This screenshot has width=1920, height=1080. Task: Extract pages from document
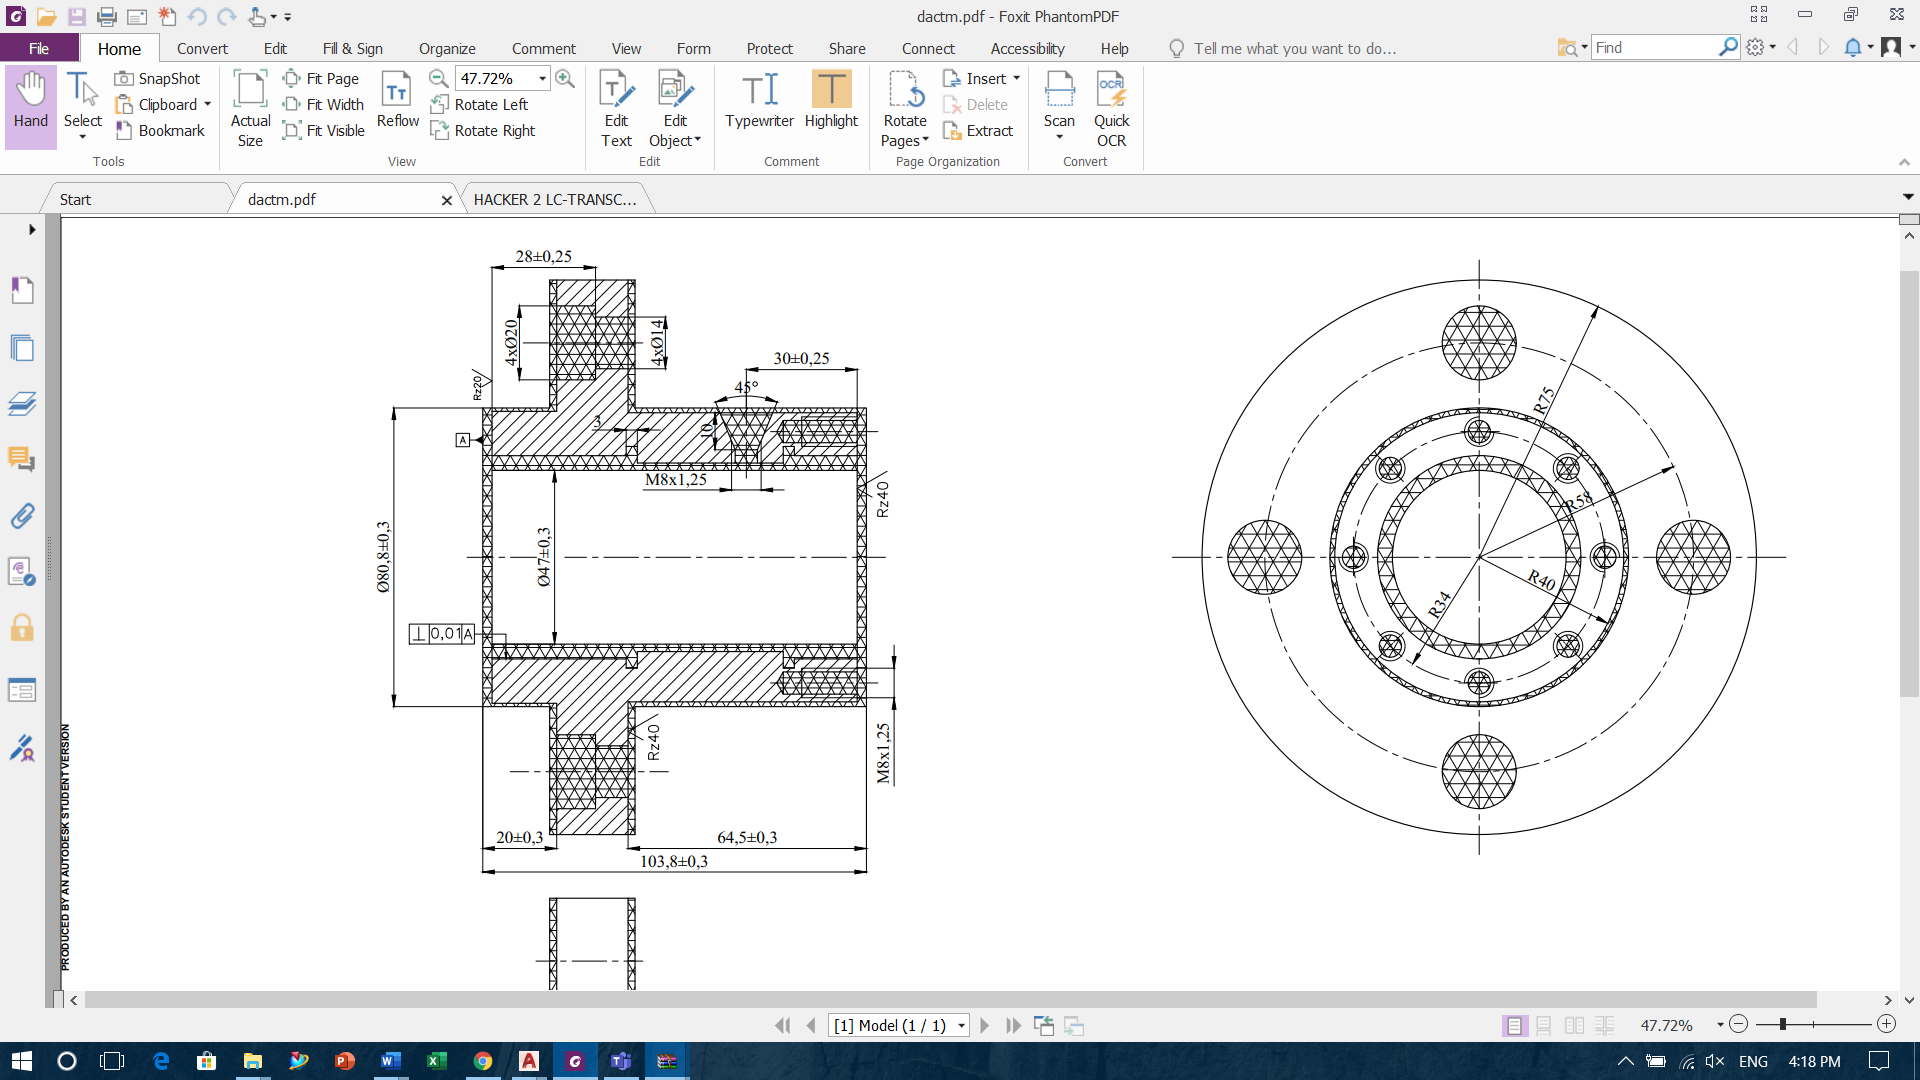(978, 130)
